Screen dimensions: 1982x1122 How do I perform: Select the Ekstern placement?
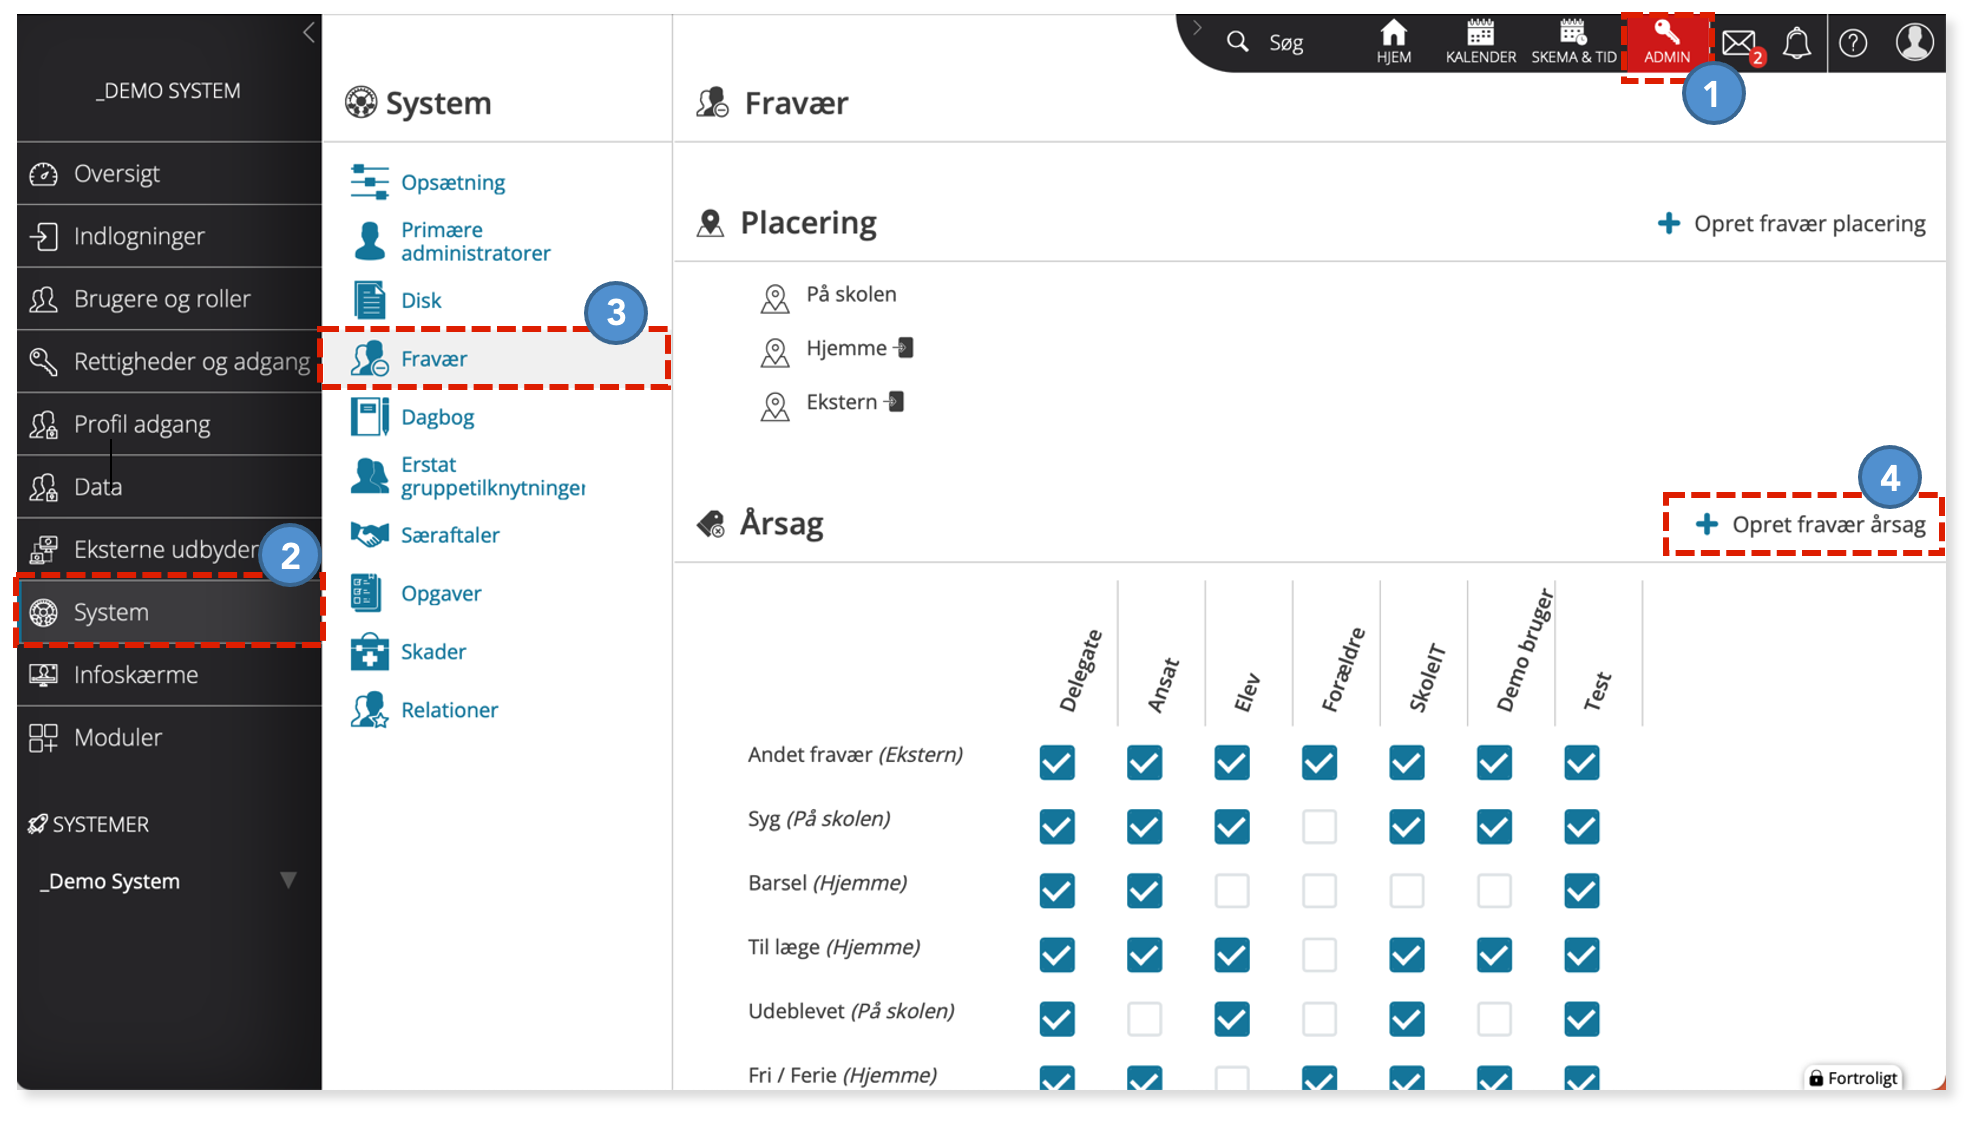pyautogui.click(x=841, y=403)
